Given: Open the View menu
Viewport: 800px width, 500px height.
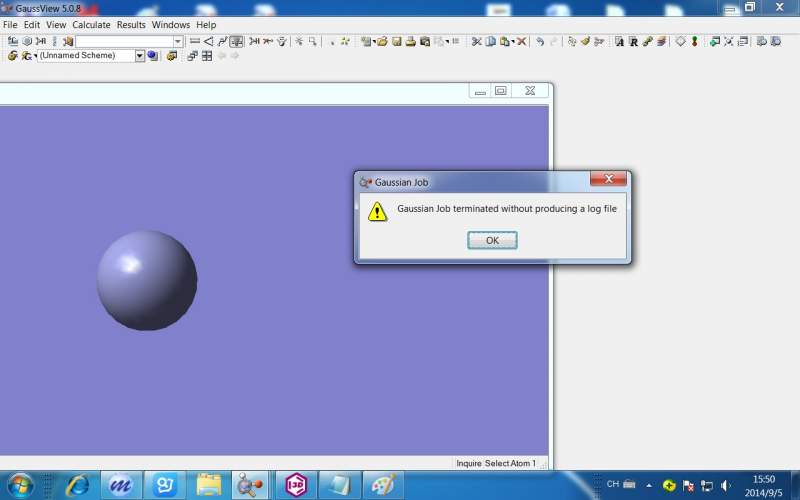Looking at the screenshot, I should [x=56, y=24].
